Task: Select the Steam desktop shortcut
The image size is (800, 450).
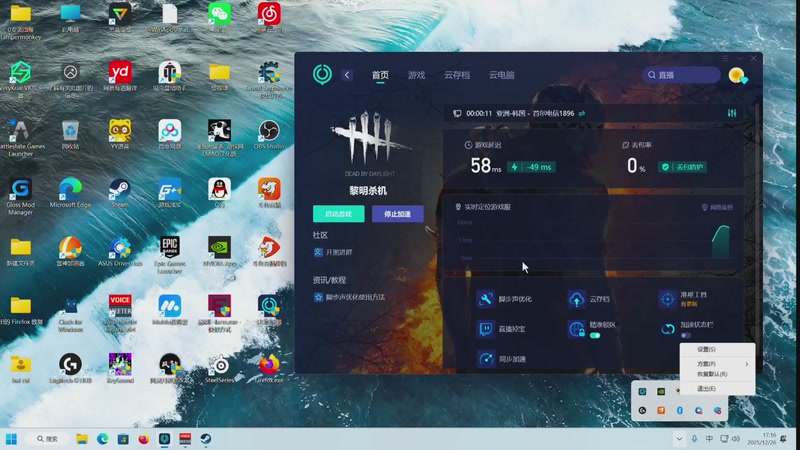Action: click(x=120, y=193)
